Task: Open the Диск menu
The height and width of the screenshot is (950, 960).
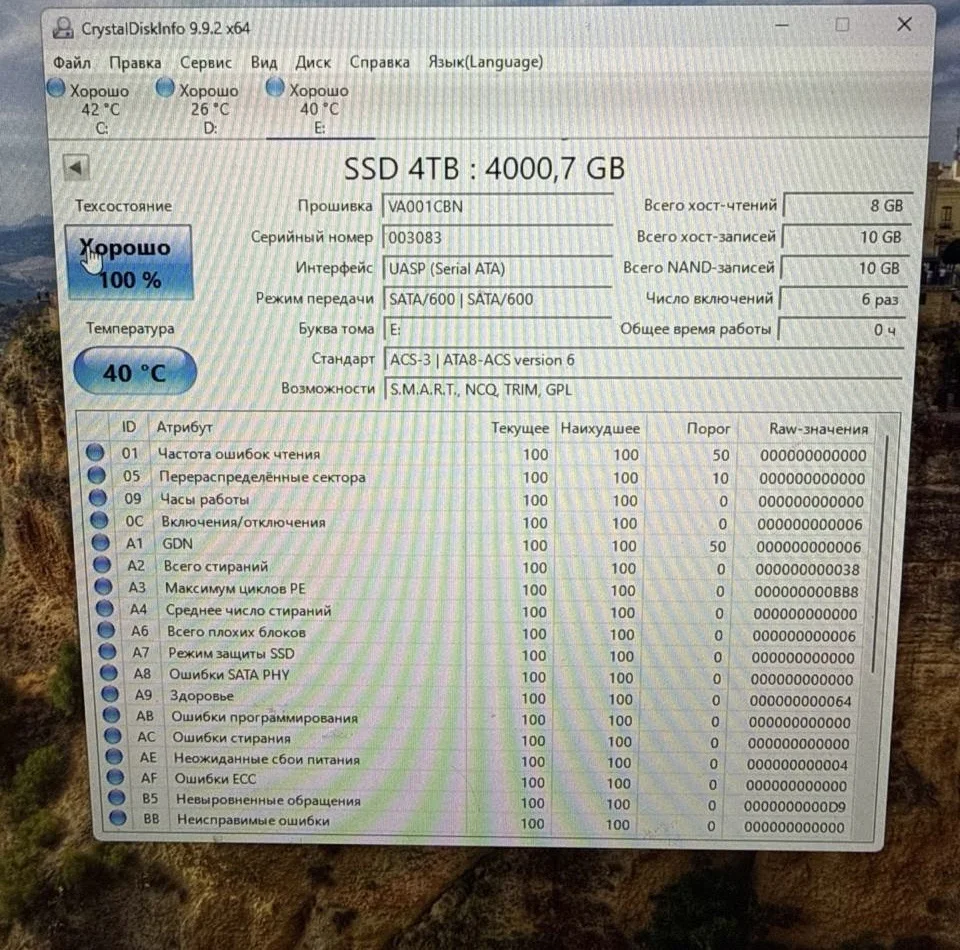Action: 313,62
